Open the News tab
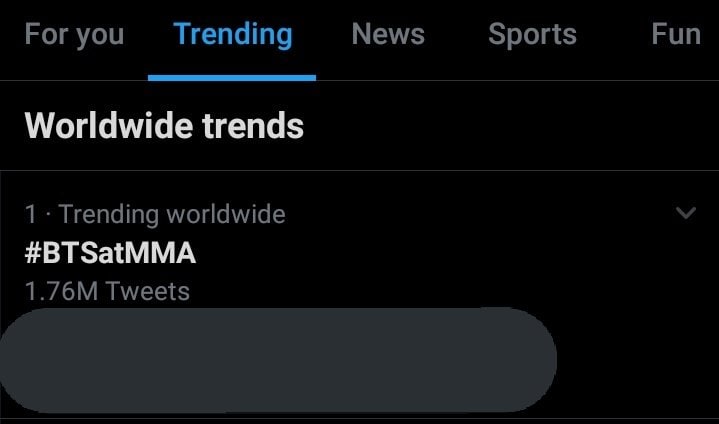719x424 pixels. tap(388, 35)
